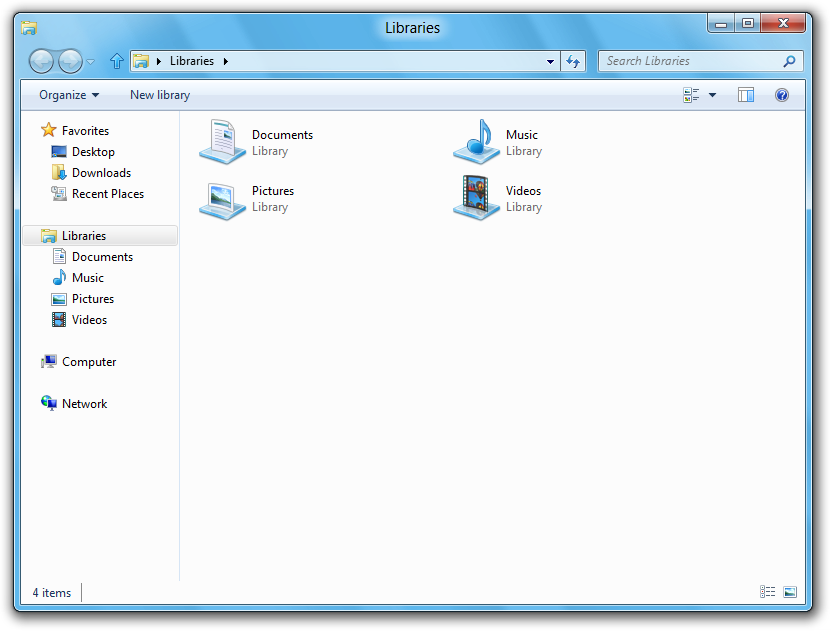Click the Search Libraries input field
Viewport: 832px width, 632px height.
pos(690,61)
